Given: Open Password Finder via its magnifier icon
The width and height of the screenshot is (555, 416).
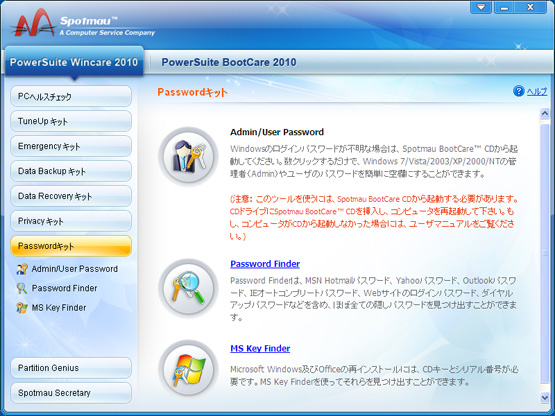Looking at the screenshot, I should click(188, 288).
